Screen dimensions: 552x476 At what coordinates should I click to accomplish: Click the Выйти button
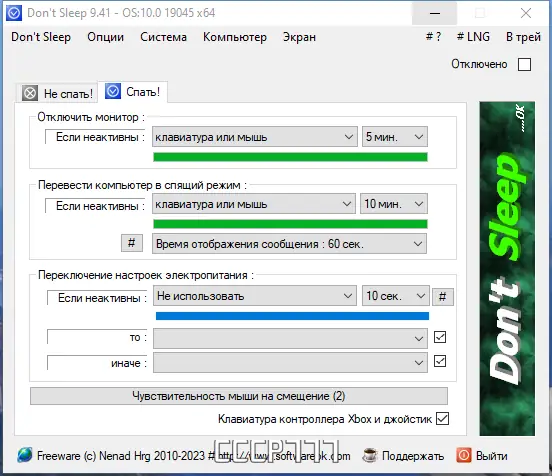[x=482, y=456]
